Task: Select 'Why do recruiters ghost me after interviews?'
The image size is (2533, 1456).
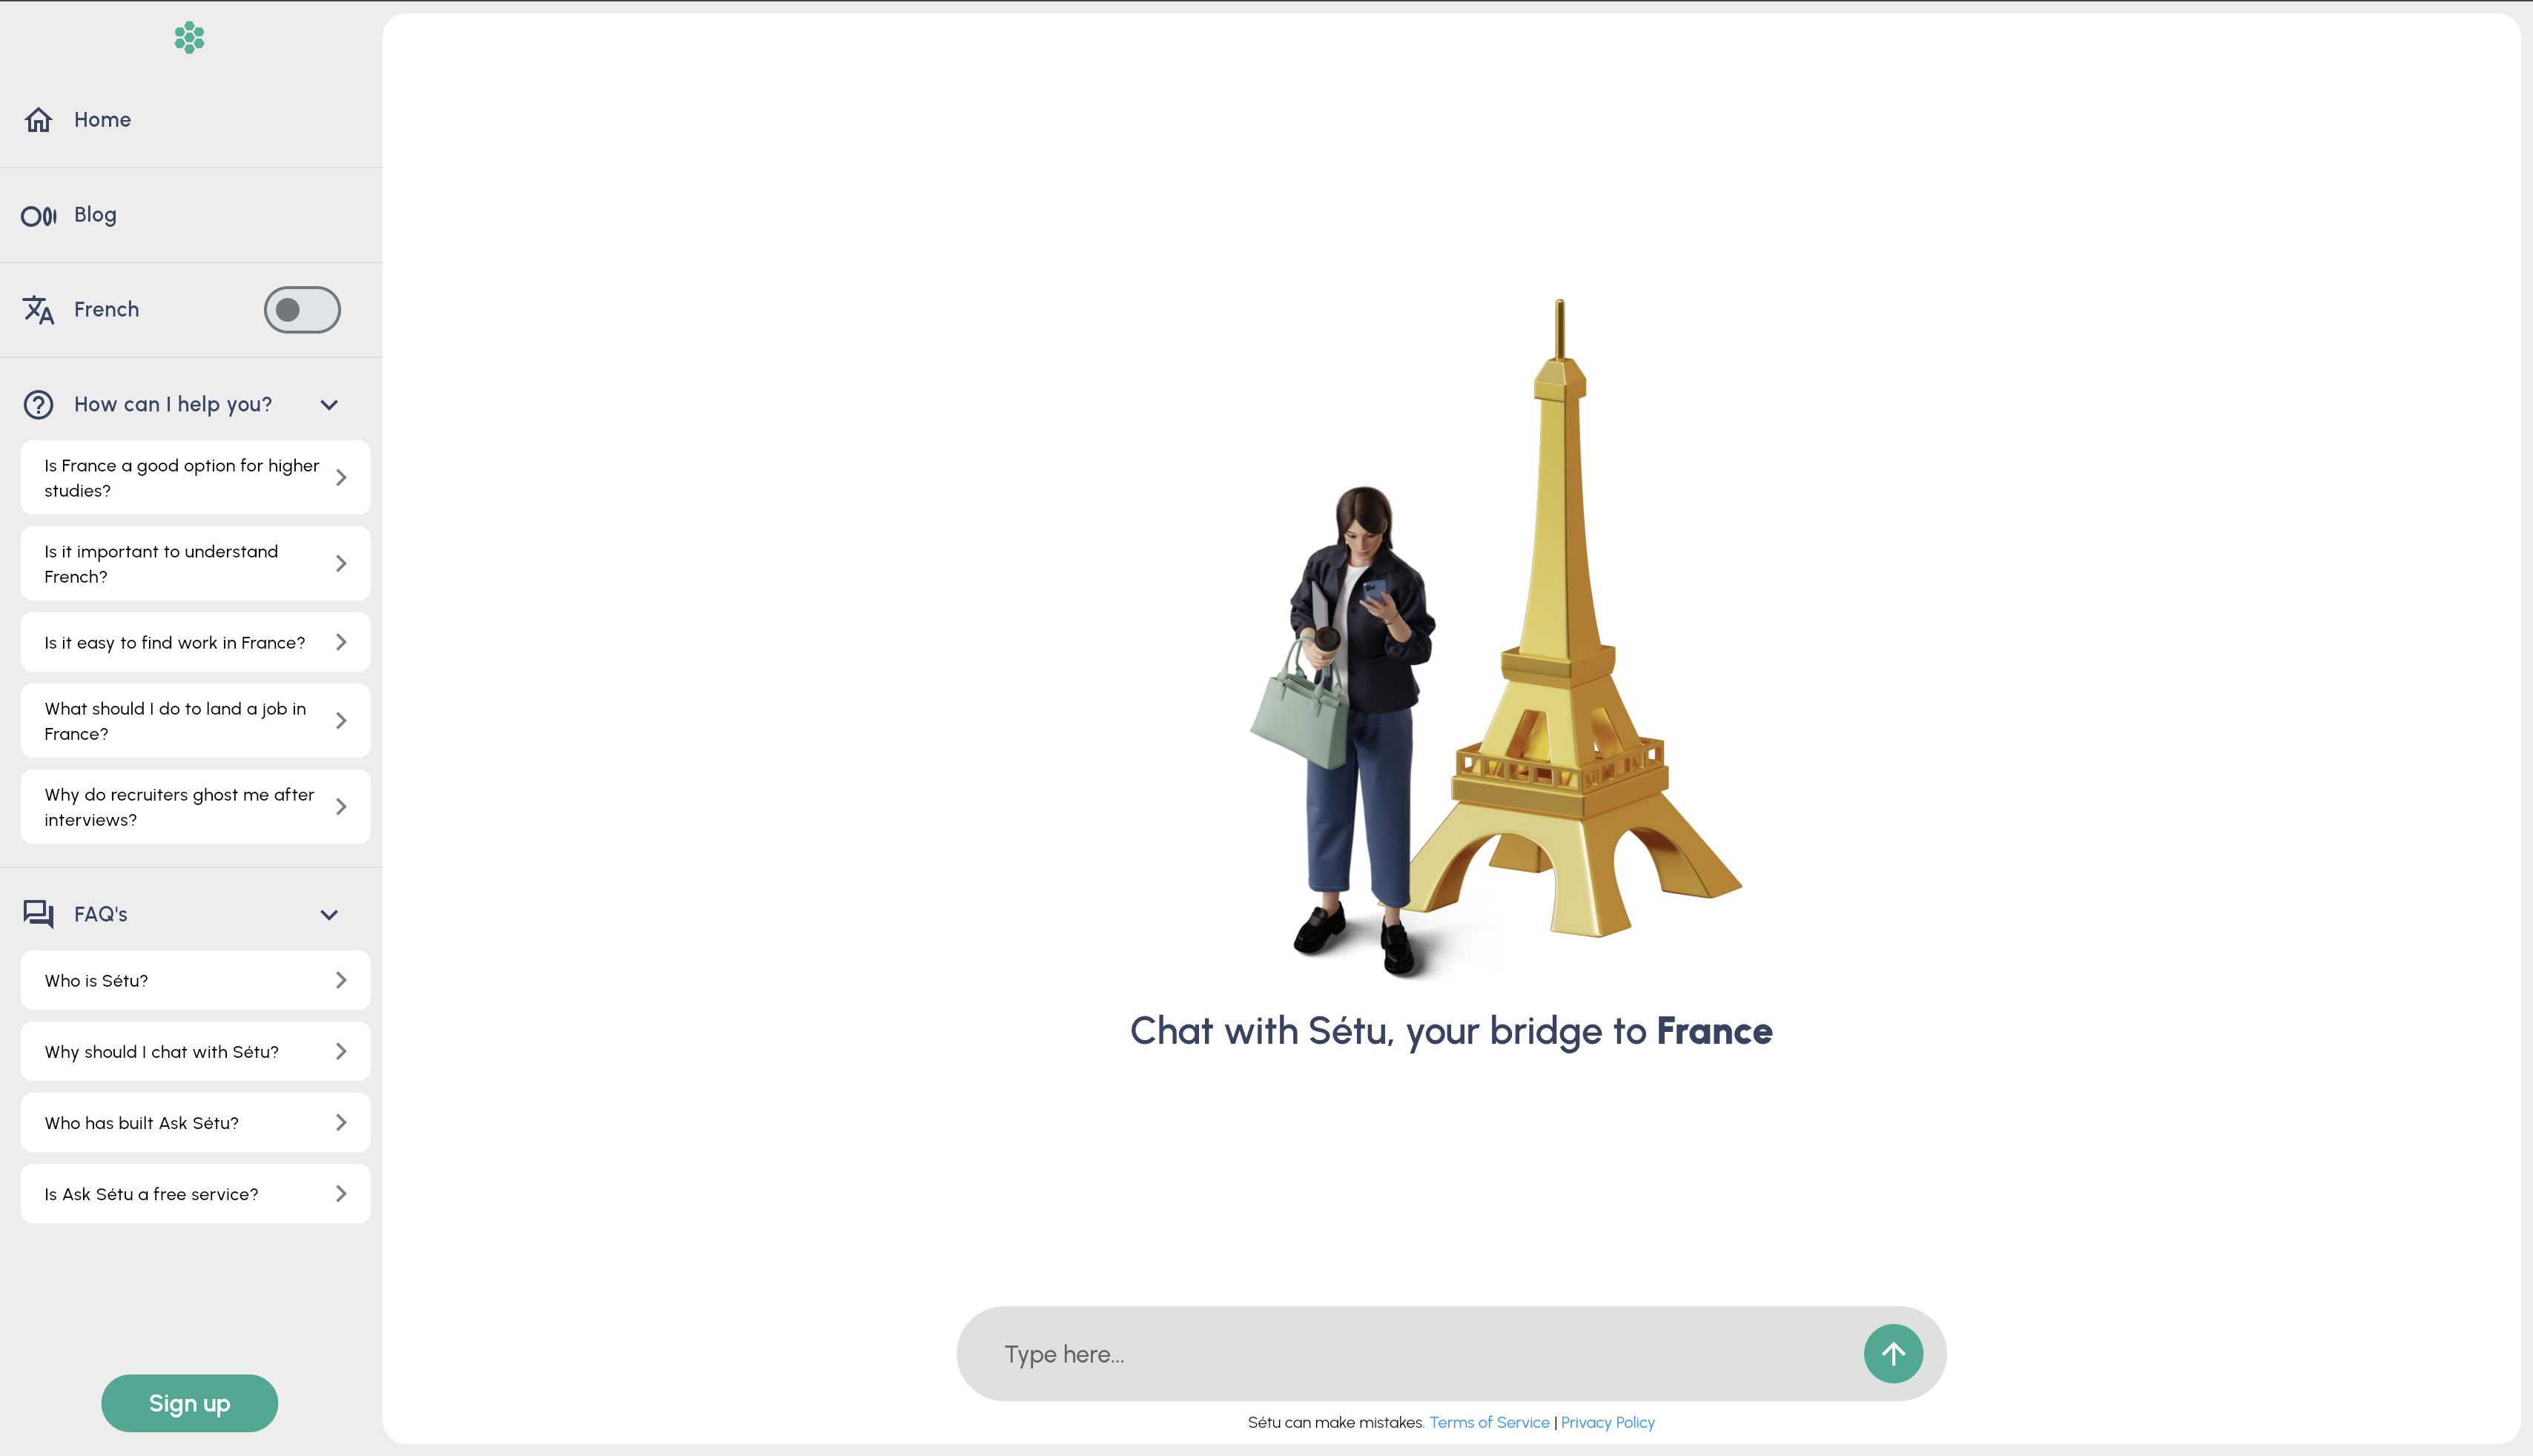Action: click(x=195, y=807)
